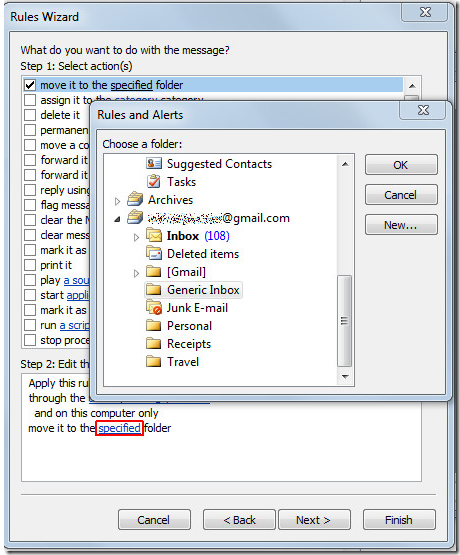
Task: Pick the Junk E-mail folder icon
Action: point(154,308)
